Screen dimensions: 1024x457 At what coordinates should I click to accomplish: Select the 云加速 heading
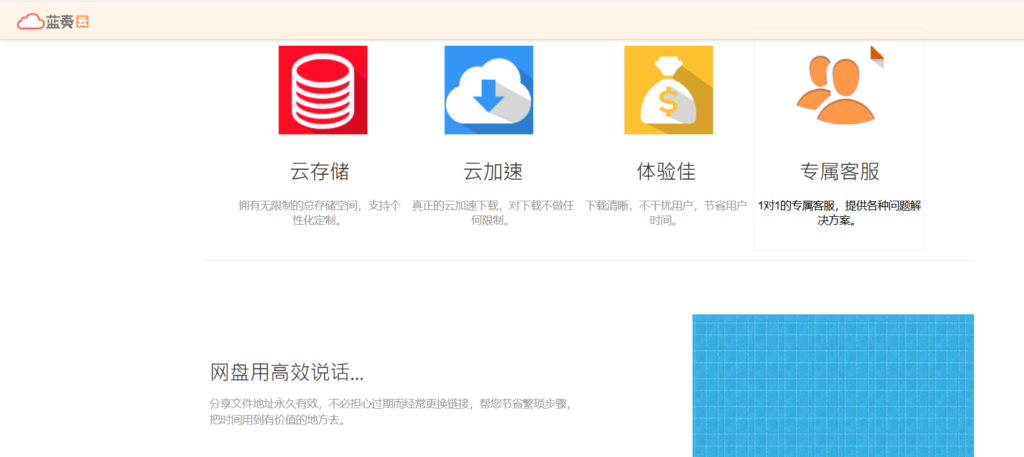(x=493, y=172)
